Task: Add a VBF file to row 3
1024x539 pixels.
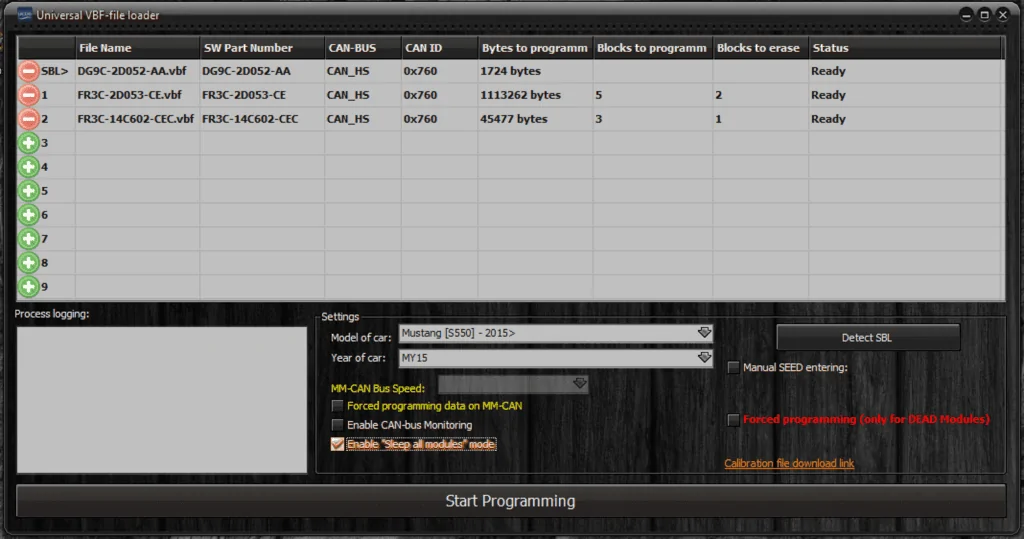Action: click(28, 143)
